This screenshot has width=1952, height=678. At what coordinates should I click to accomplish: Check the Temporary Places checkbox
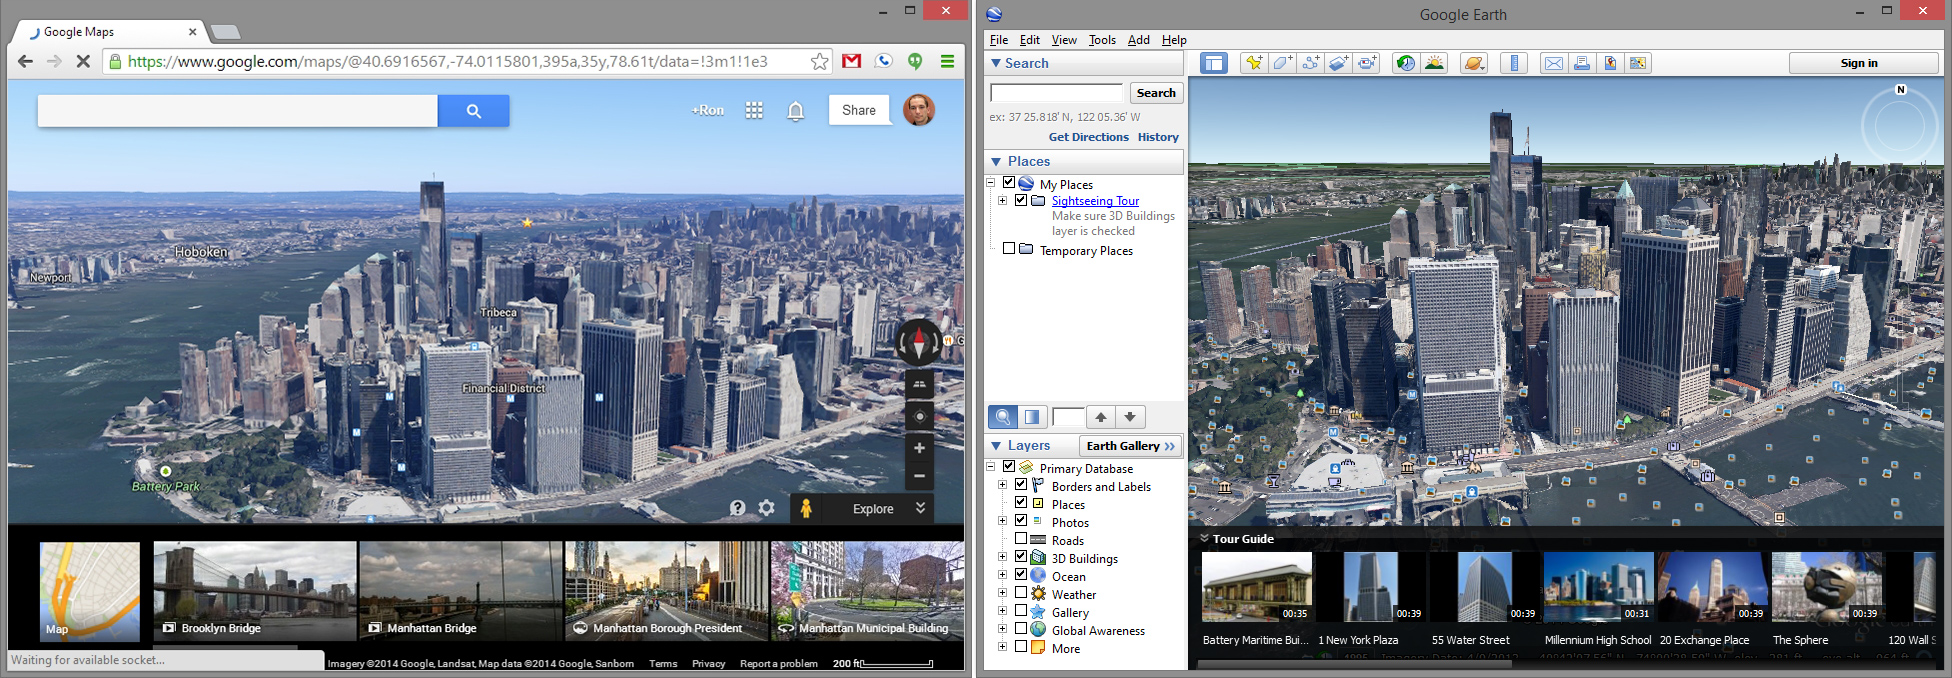pyautogui.click(x=1009, y=249)
